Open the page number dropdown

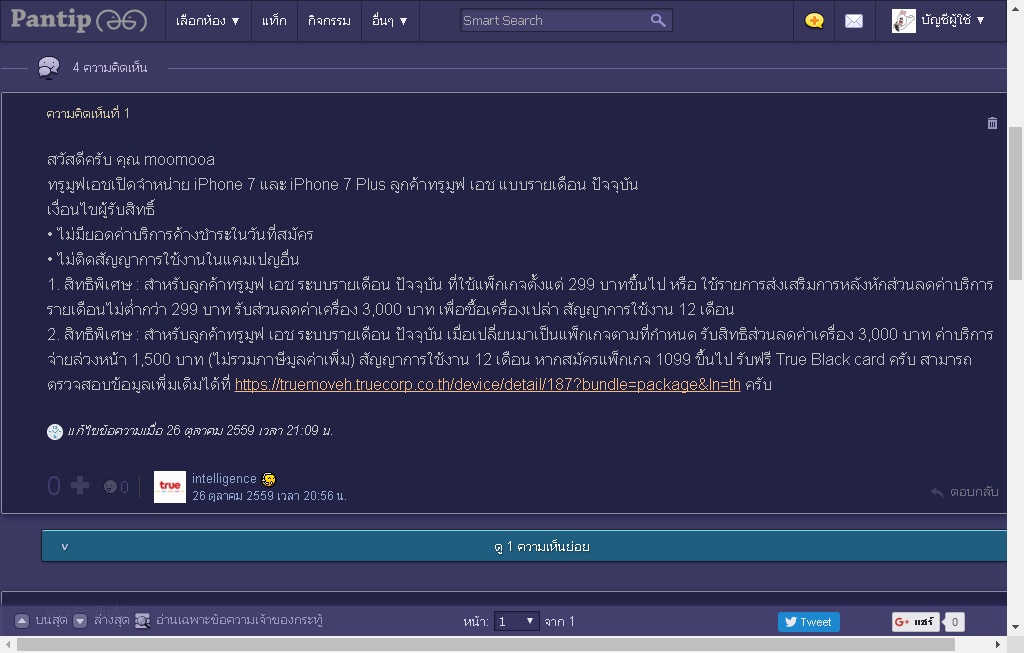coord(516,621)
